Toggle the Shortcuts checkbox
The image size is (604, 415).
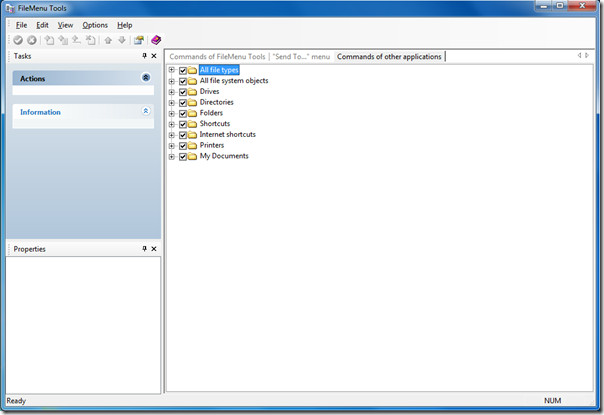tap(183, 124)
